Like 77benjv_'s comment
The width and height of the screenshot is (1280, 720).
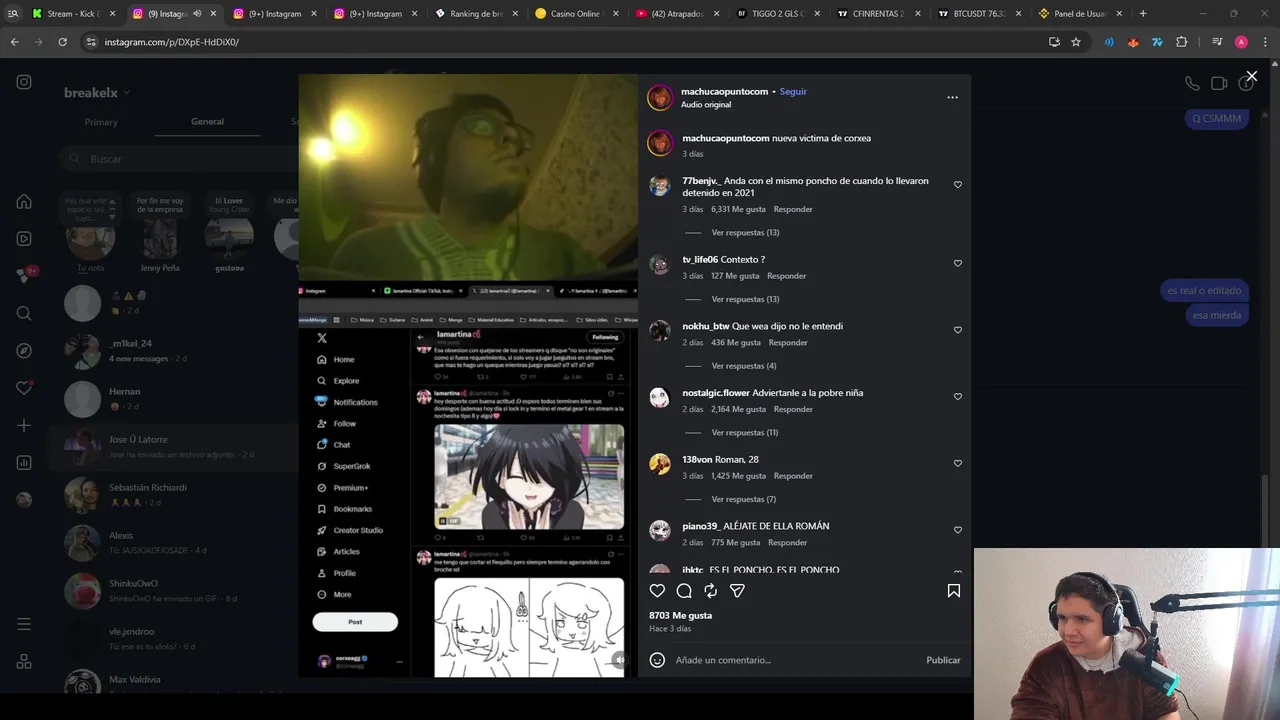(x=957, y=185)
